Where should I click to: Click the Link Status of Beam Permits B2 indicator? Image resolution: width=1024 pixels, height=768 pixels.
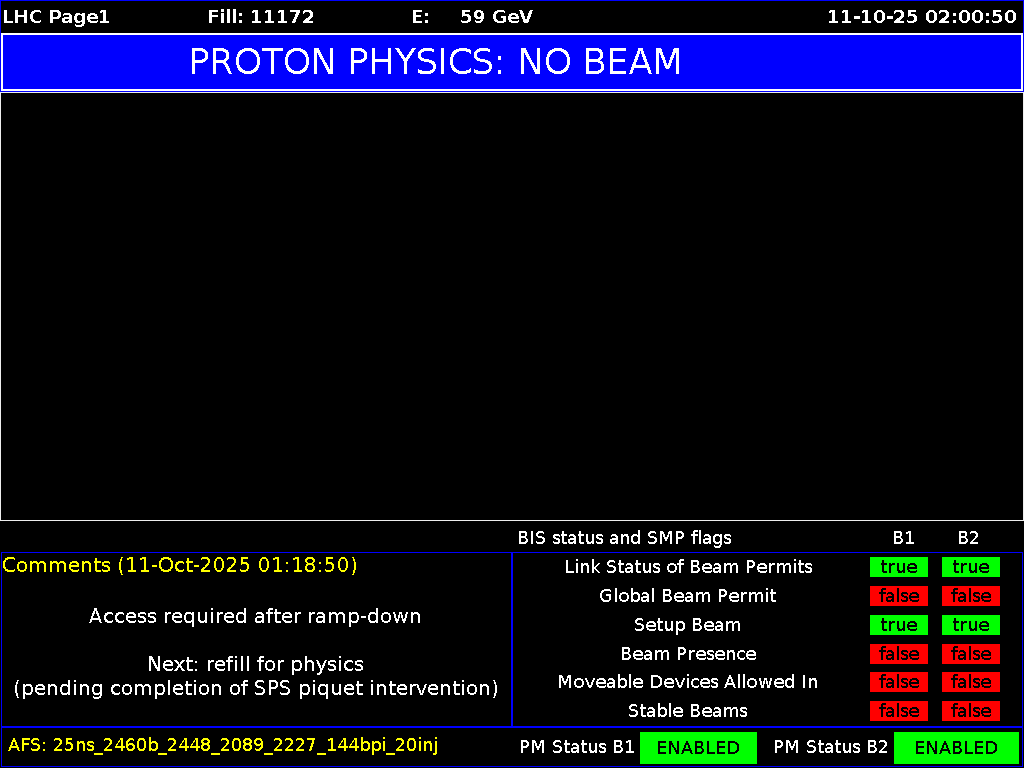click(x=969, y=567)
